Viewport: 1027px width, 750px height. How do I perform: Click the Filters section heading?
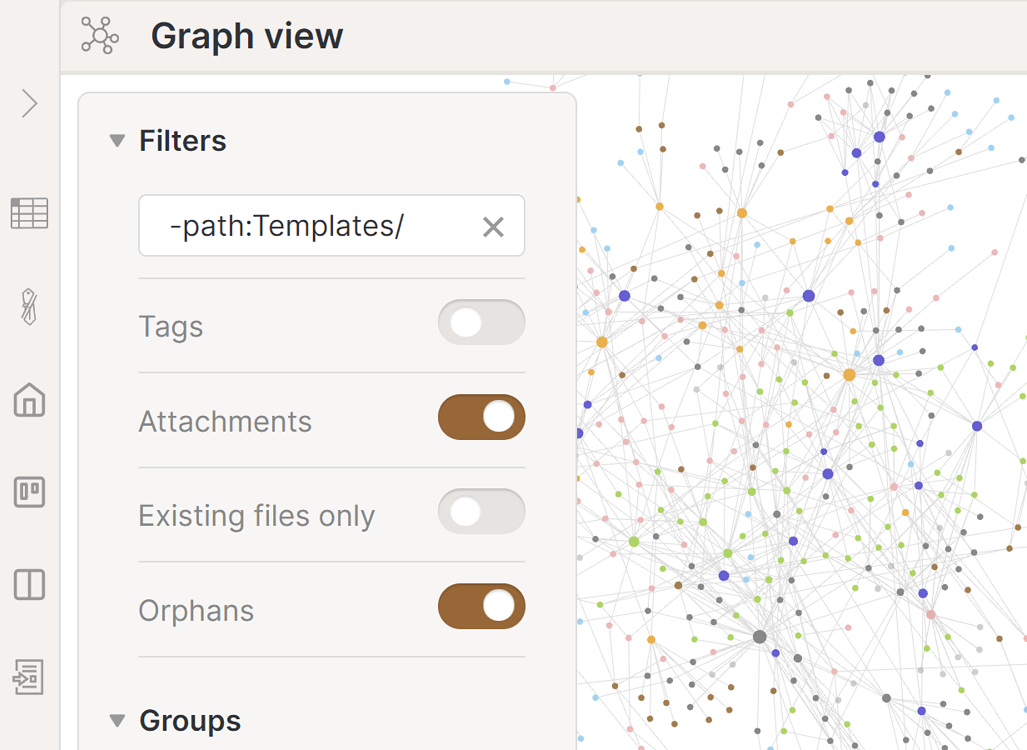(182, 141)
